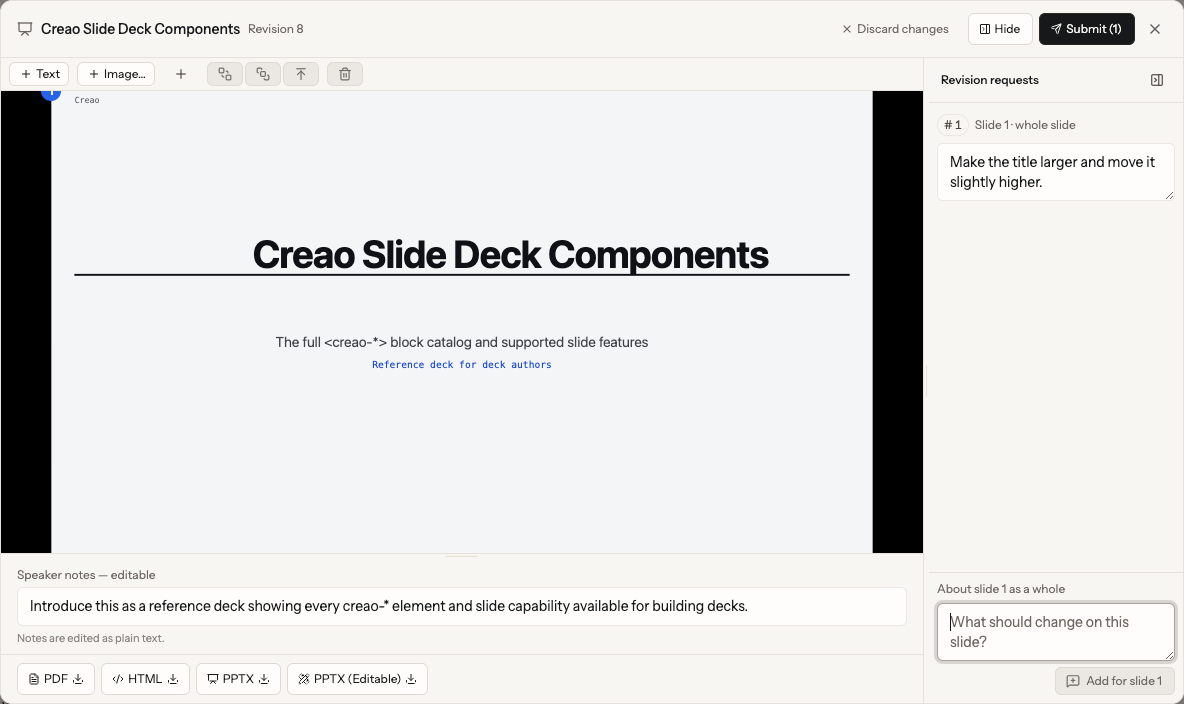This screenshot has width=1184, height=704.
Task: Add a Text element to slide
Action: 39,74
